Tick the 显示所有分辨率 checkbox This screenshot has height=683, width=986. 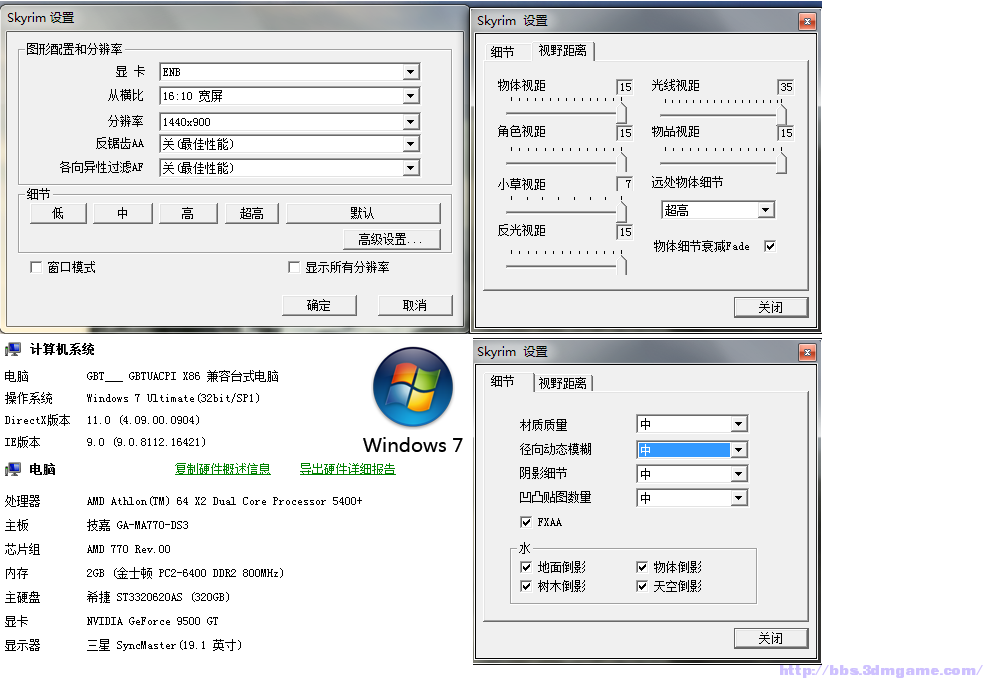294,267
